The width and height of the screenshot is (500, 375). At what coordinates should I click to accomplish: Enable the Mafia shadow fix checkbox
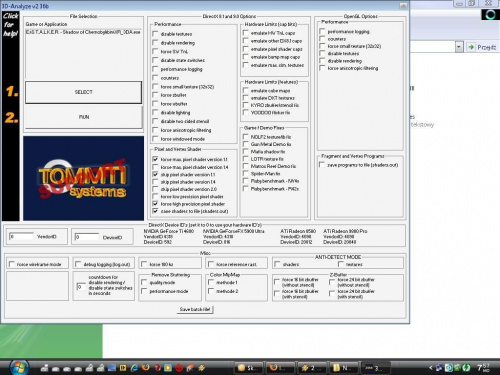(x=246, y=151)
